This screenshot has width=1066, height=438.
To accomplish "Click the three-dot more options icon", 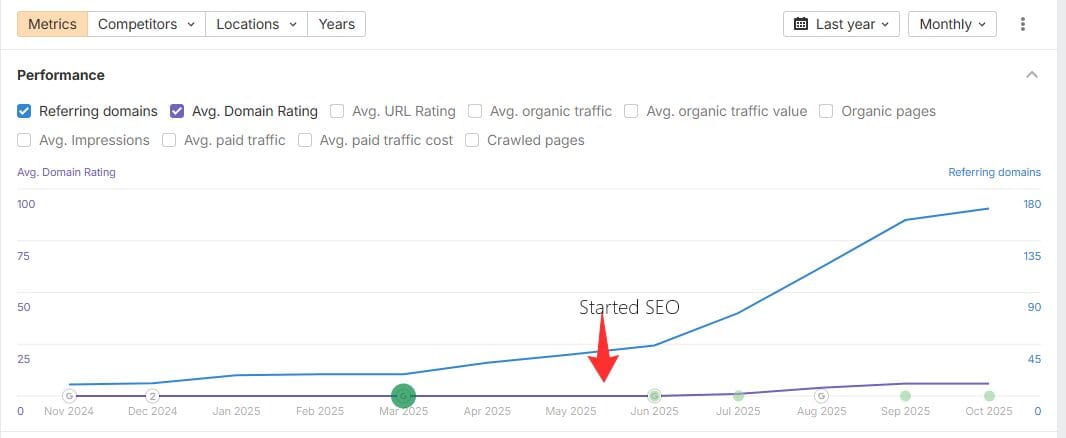I will pos(1022,24).
